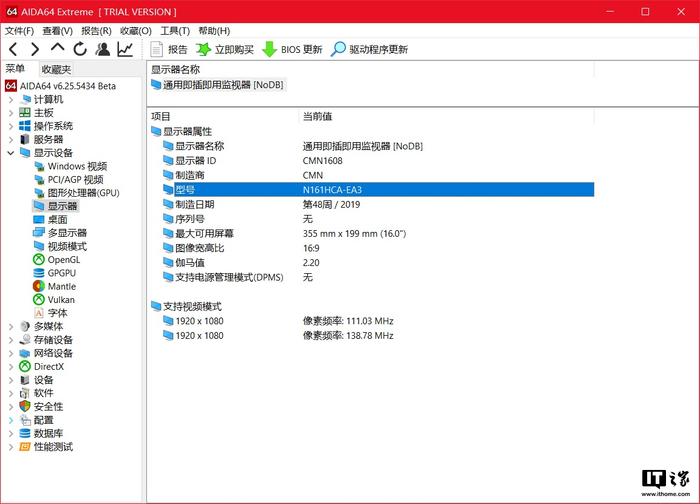
Task: Click the Mantle icon in the tree
Action: point(39,286)
